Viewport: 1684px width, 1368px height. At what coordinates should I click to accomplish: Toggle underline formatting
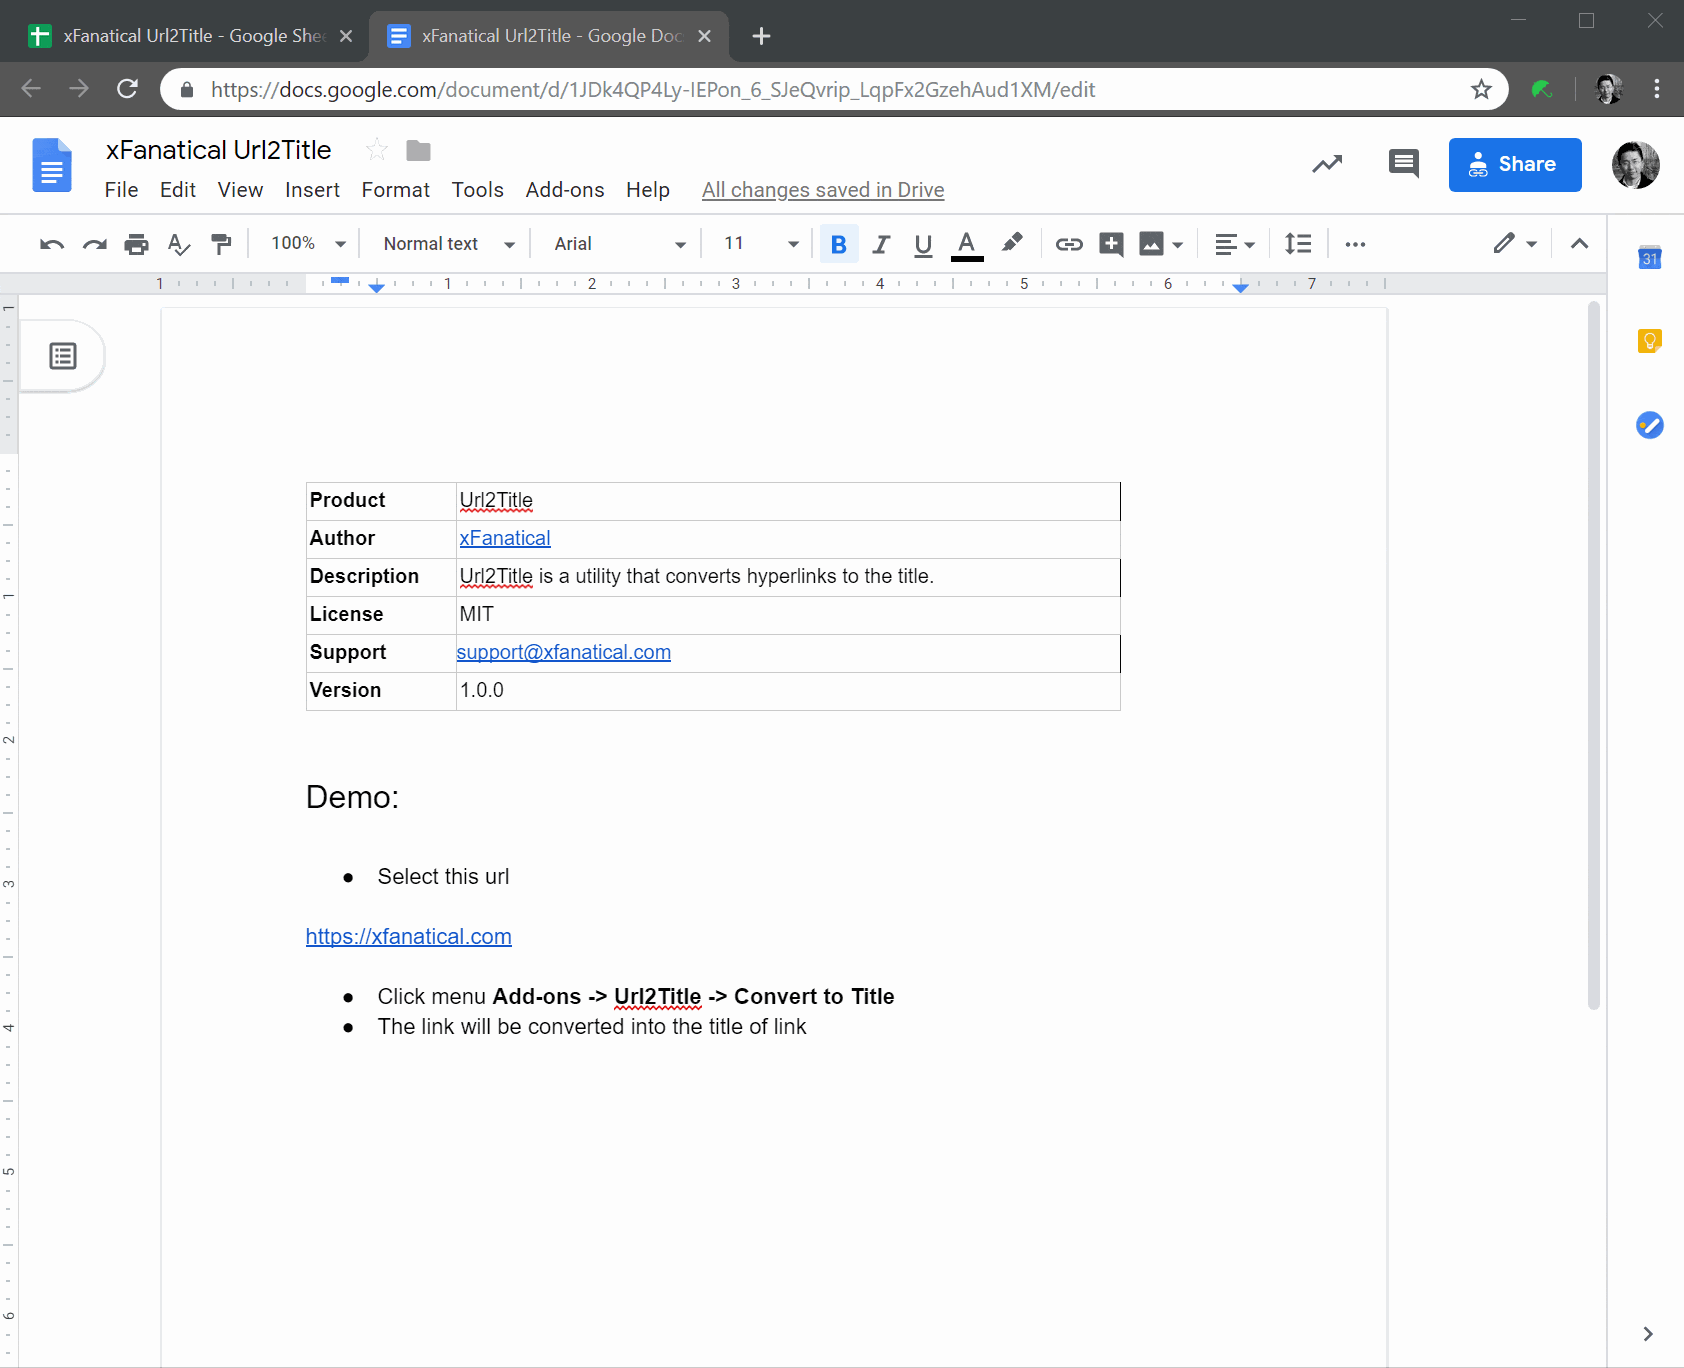[922, 243]
